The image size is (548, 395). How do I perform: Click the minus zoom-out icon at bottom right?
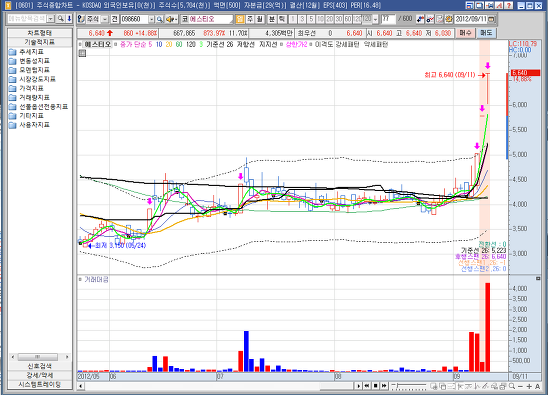click(x=520, y=386)
